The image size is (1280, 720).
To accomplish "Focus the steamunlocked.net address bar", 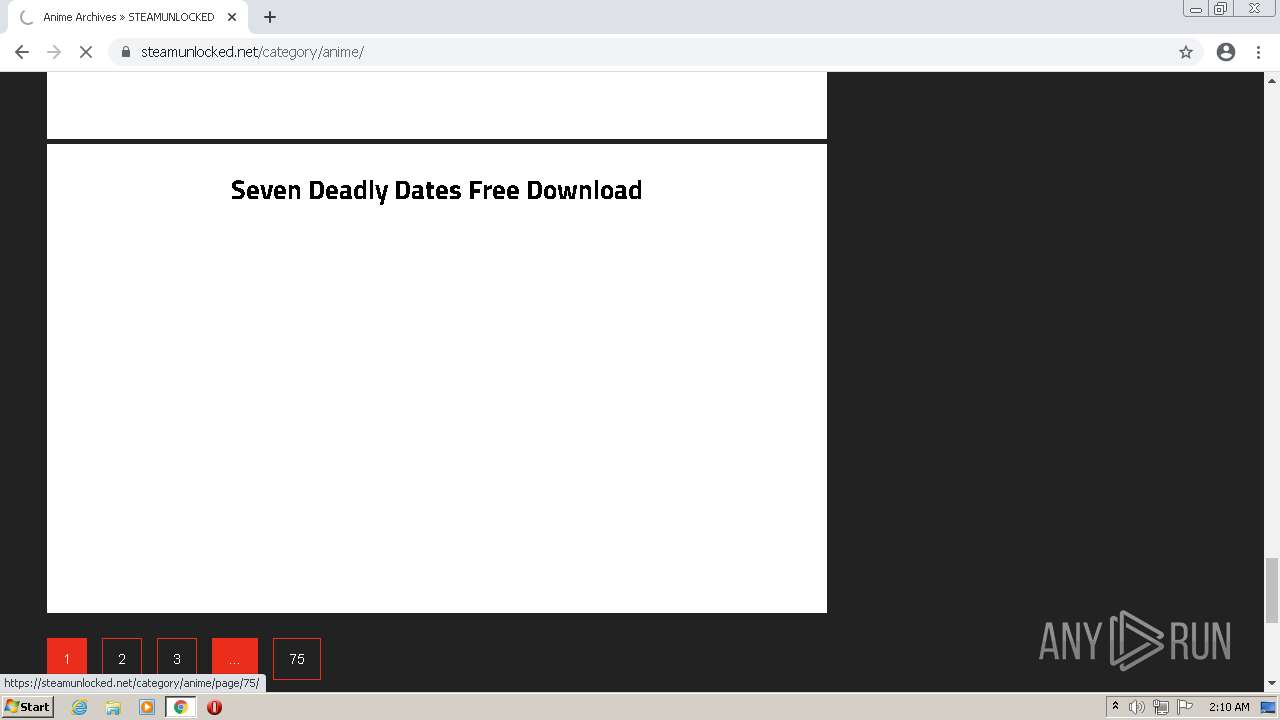I will pos(655,52).
